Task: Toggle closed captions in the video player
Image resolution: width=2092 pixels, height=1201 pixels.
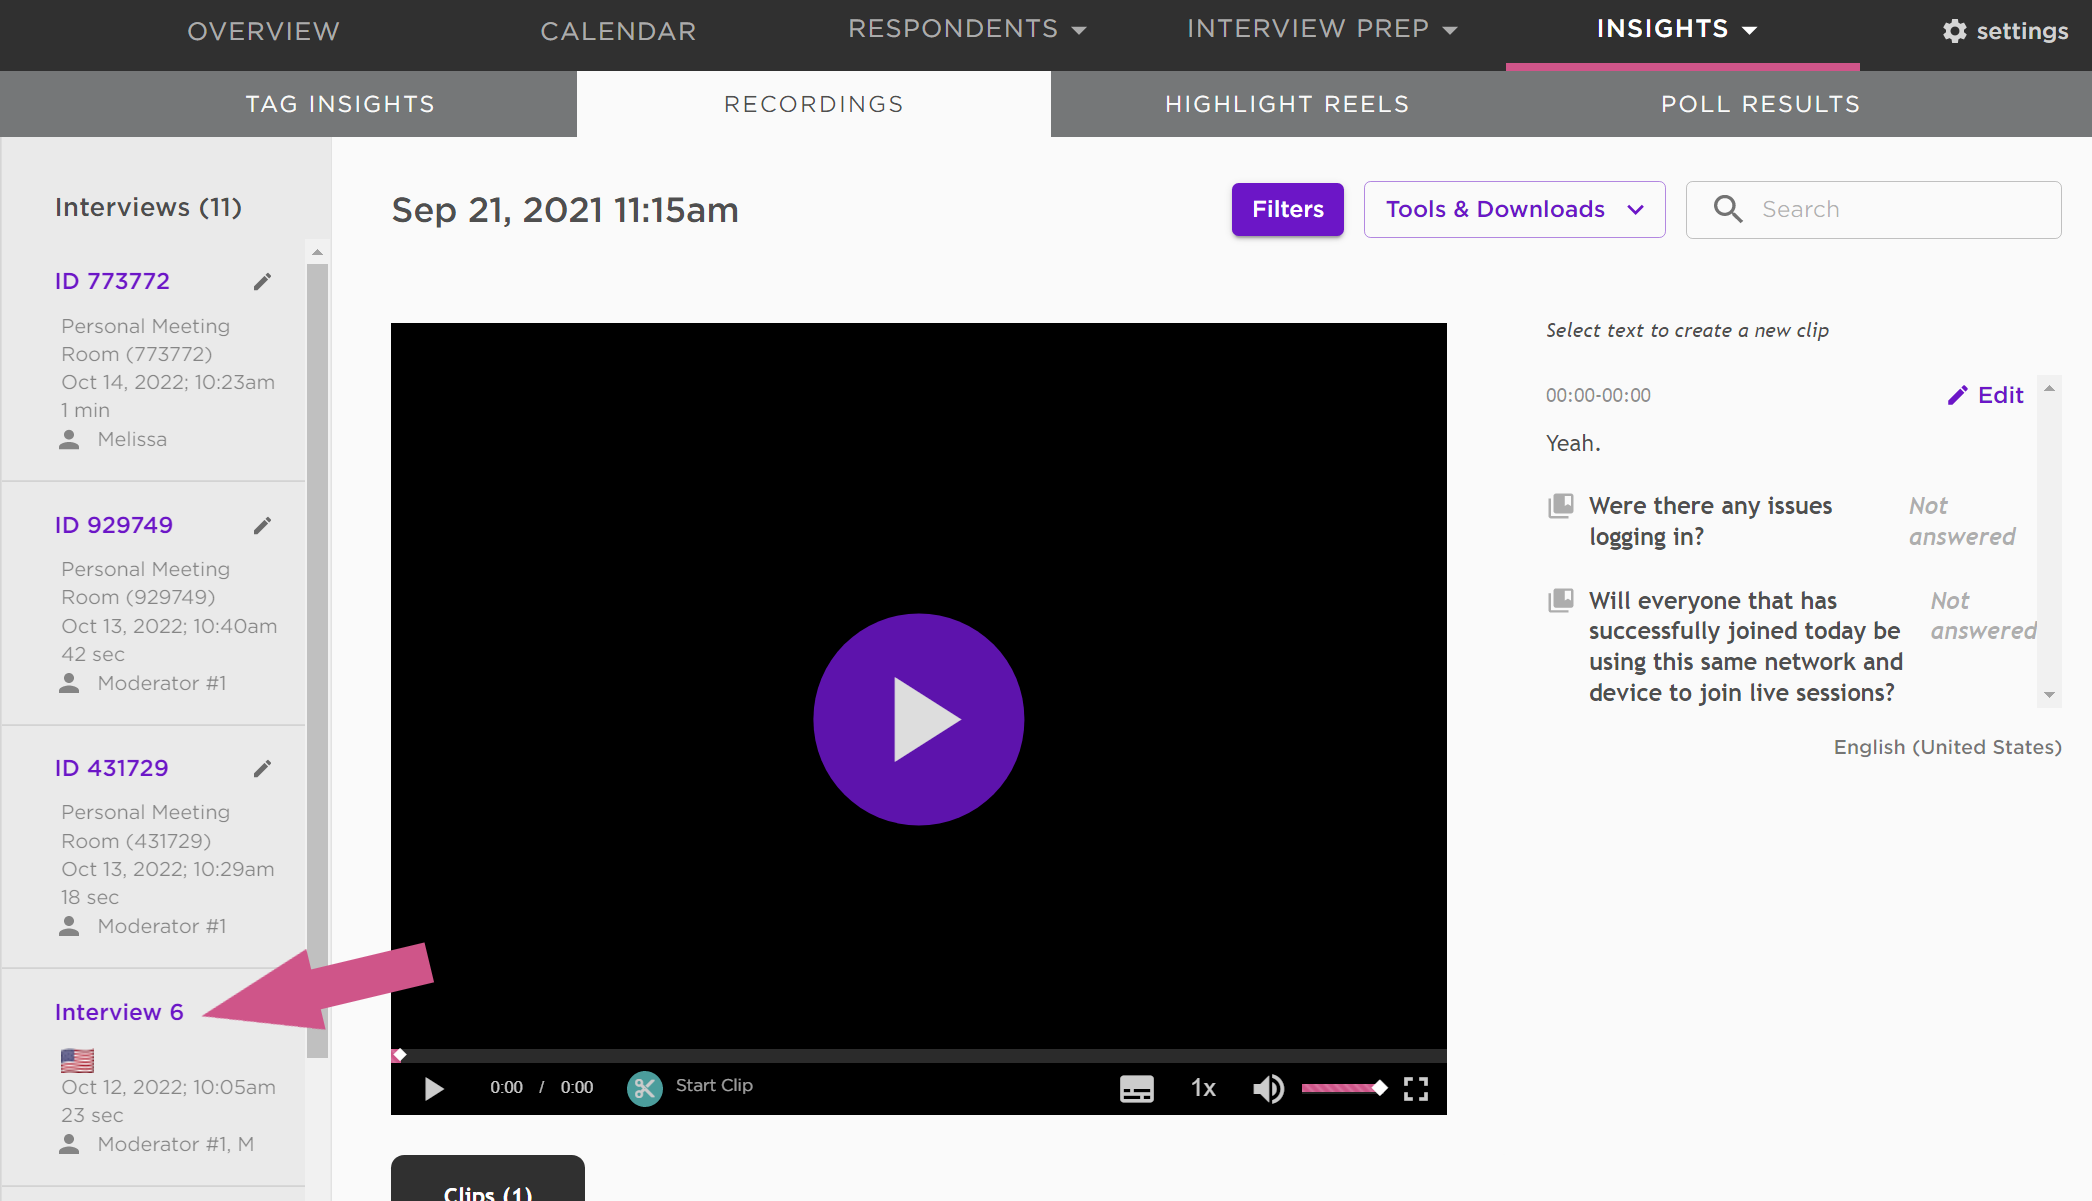Action: 1136,1088
